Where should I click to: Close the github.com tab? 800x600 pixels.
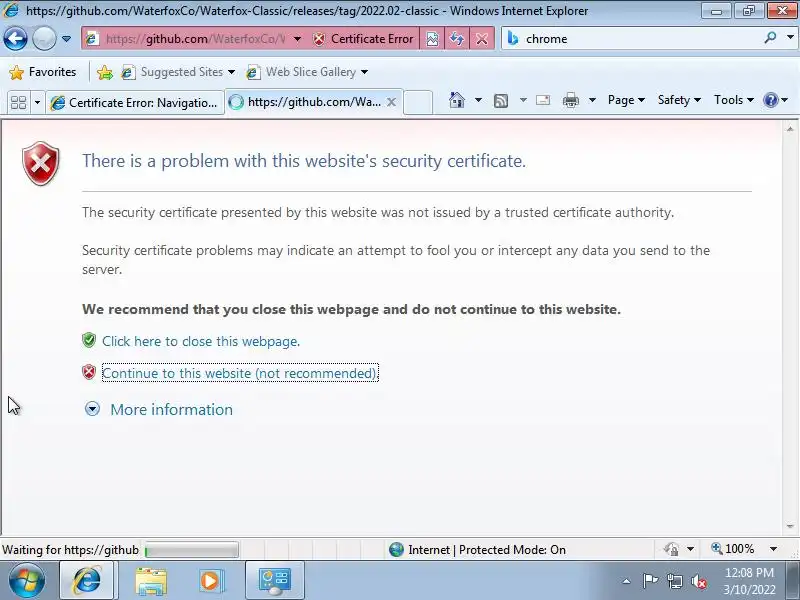point(391,102)
